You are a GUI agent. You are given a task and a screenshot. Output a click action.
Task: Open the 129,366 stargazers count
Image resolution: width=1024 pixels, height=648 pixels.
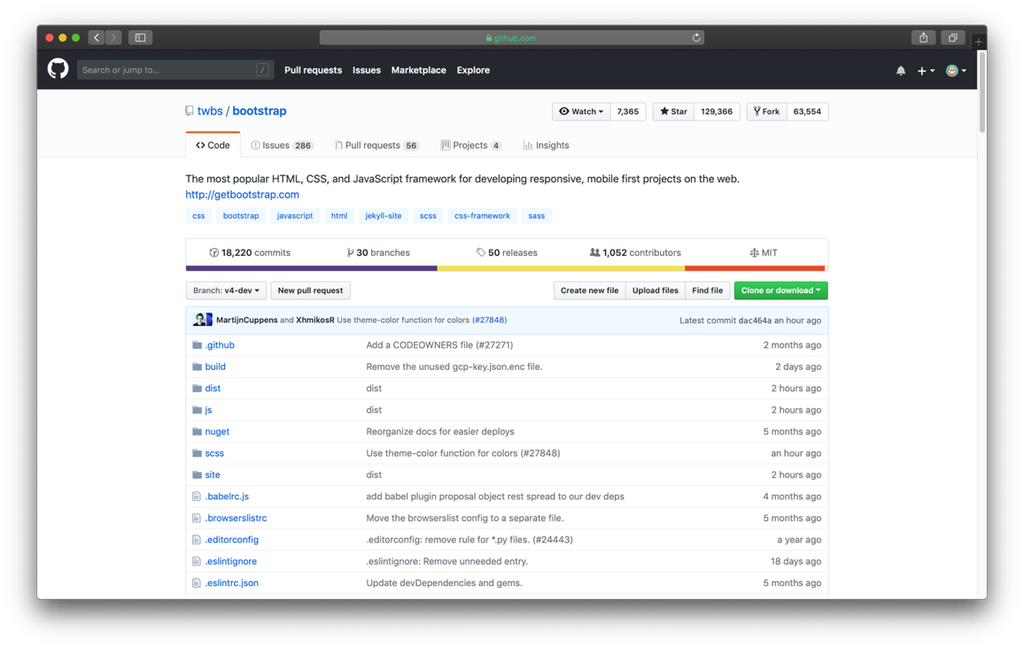pos(716,112)
